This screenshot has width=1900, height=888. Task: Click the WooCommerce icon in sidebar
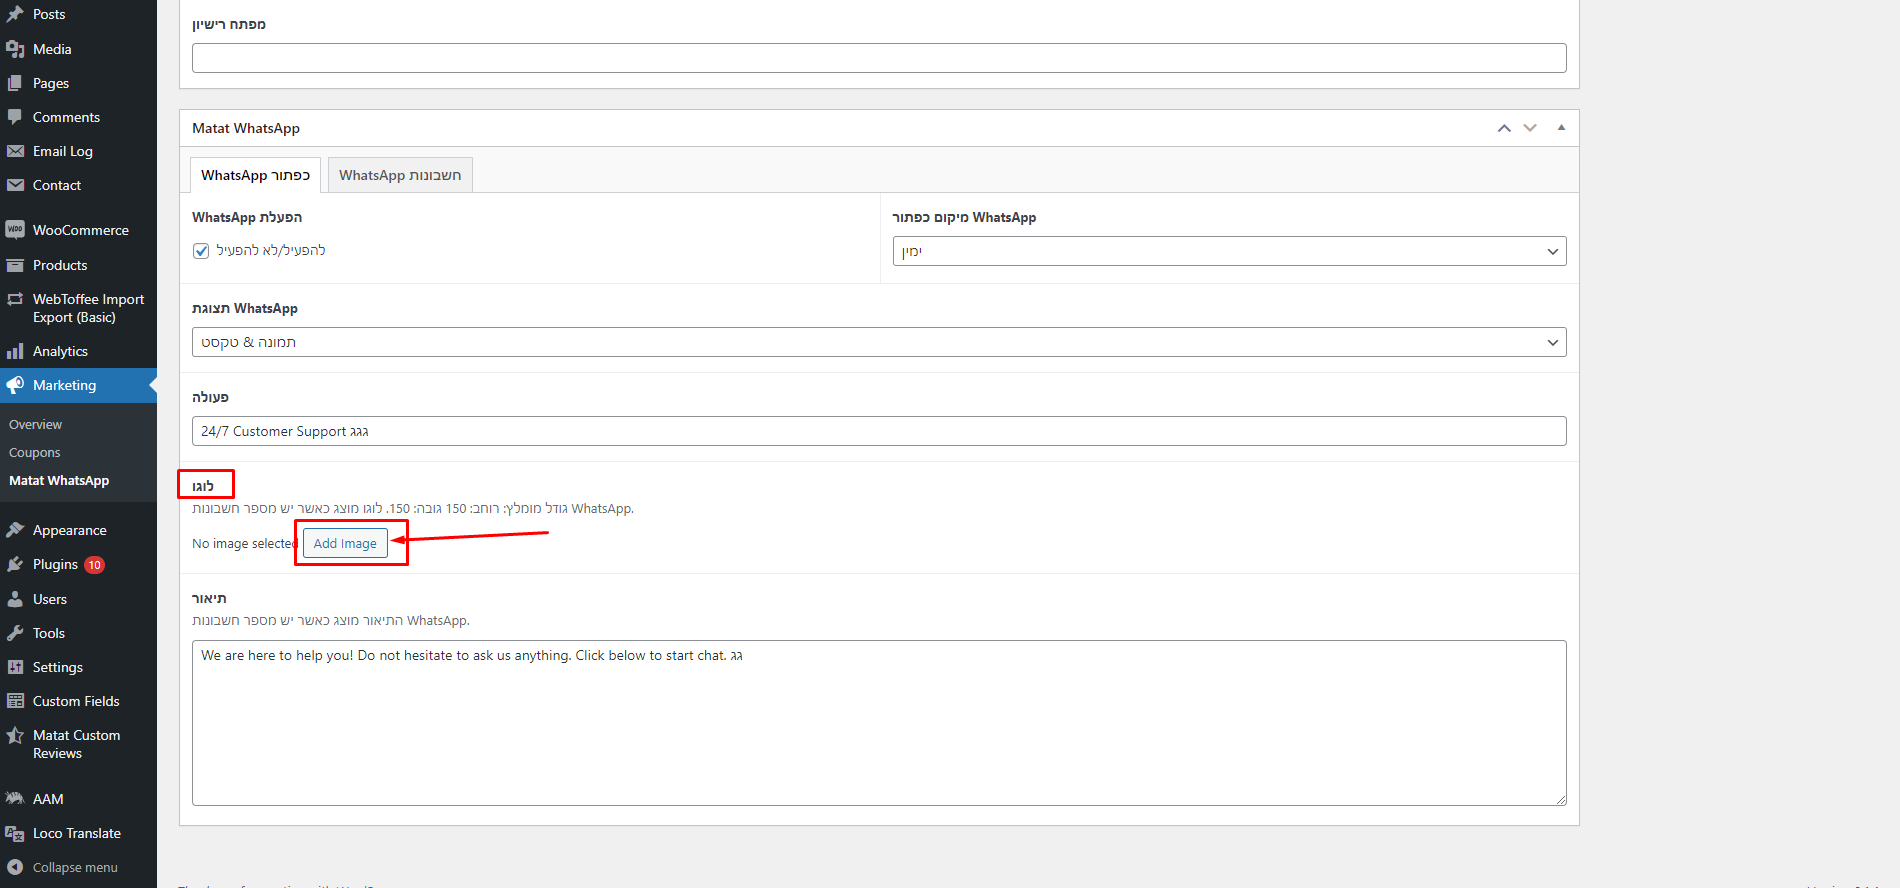click(15, 230)
